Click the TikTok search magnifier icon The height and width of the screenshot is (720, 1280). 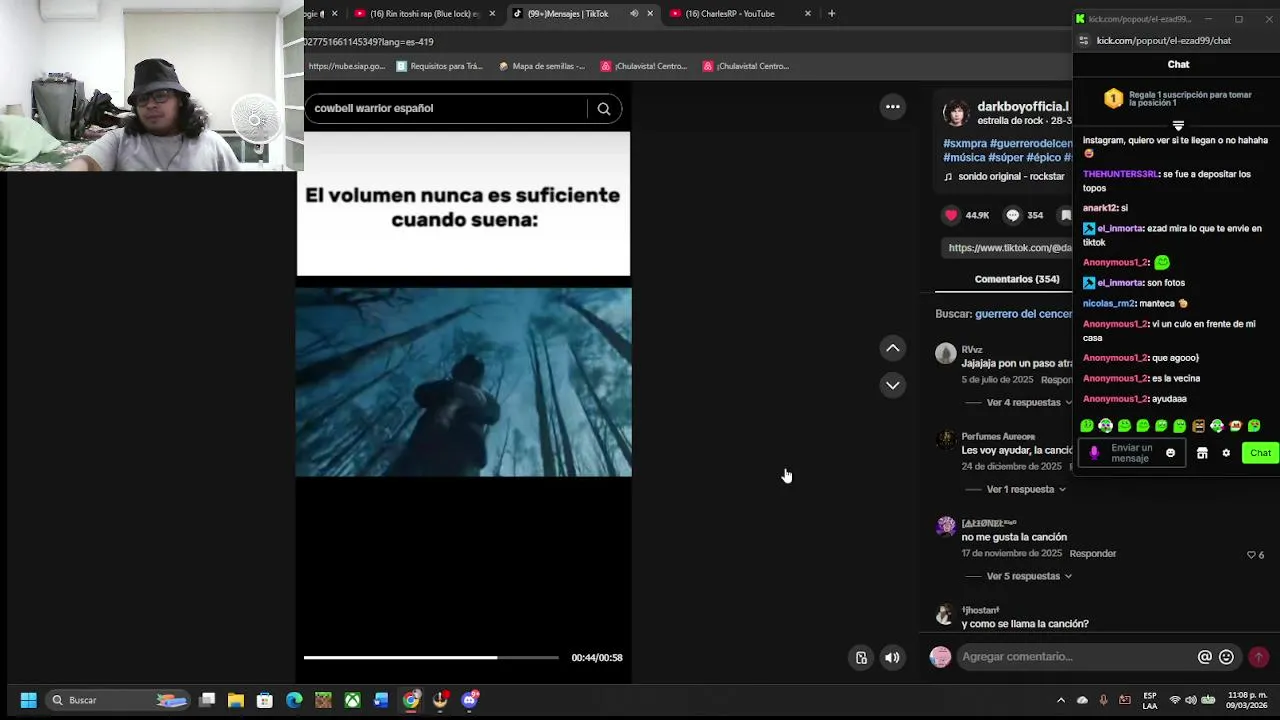click(x=604, y=109)
